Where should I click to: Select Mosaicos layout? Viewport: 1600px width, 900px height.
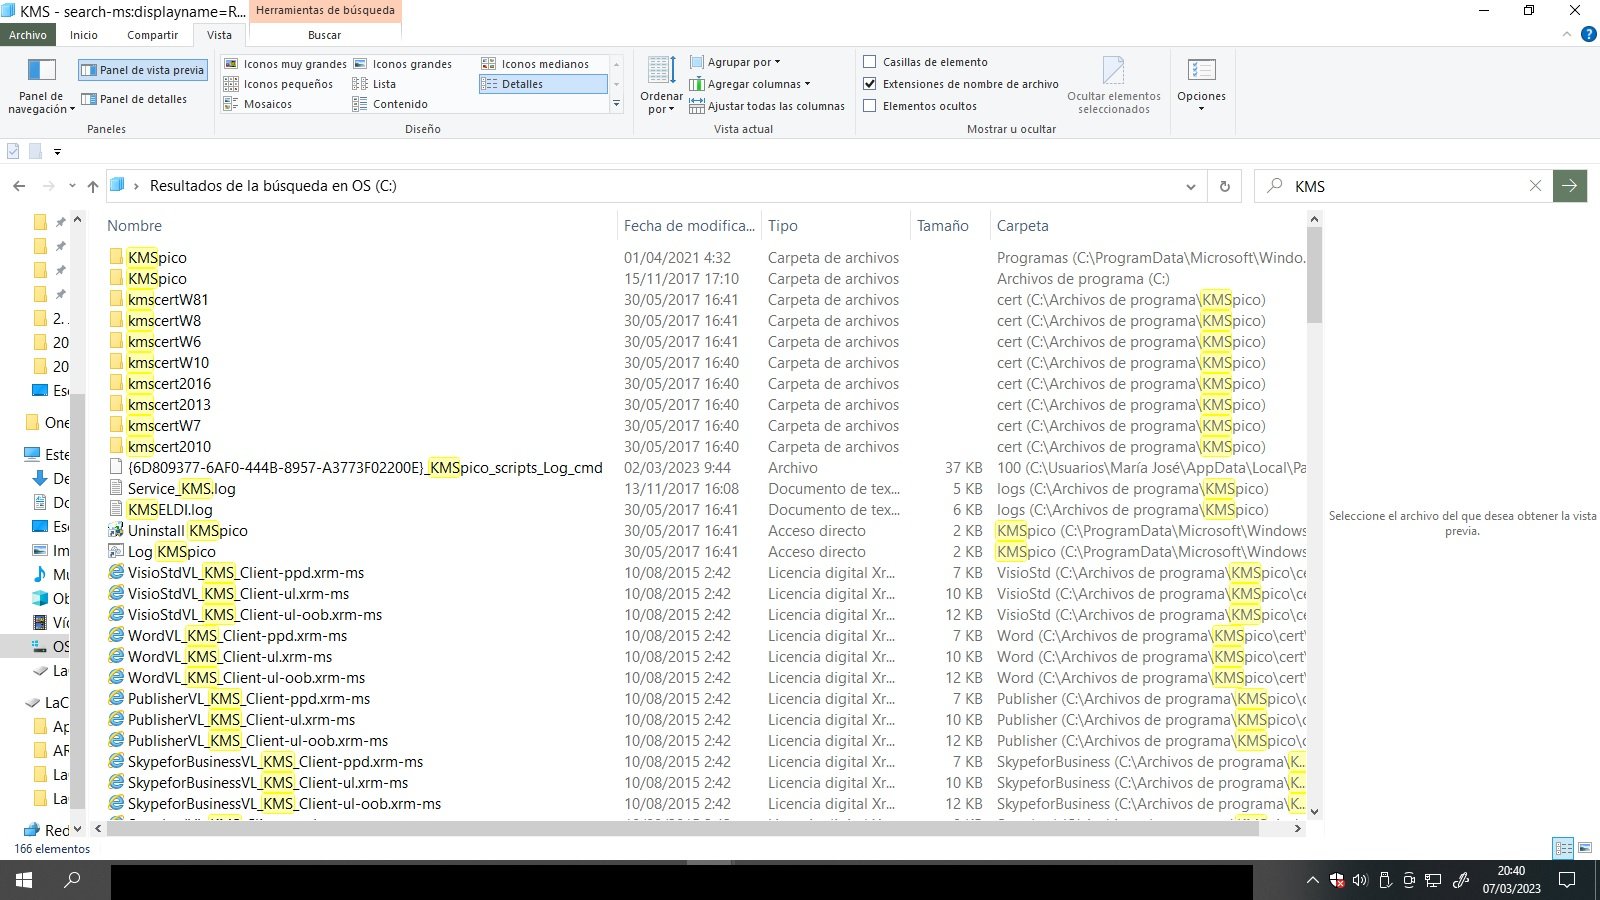tap(258, 104)
